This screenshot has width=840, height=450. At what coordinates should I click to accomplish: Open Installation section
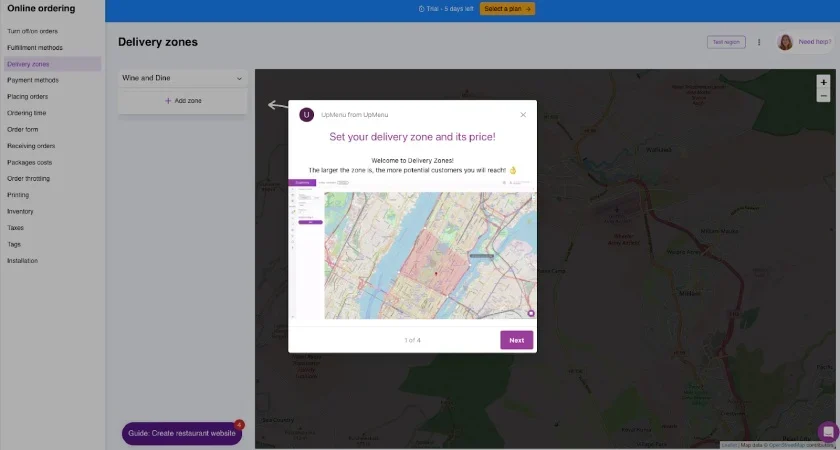pos(22,260)
